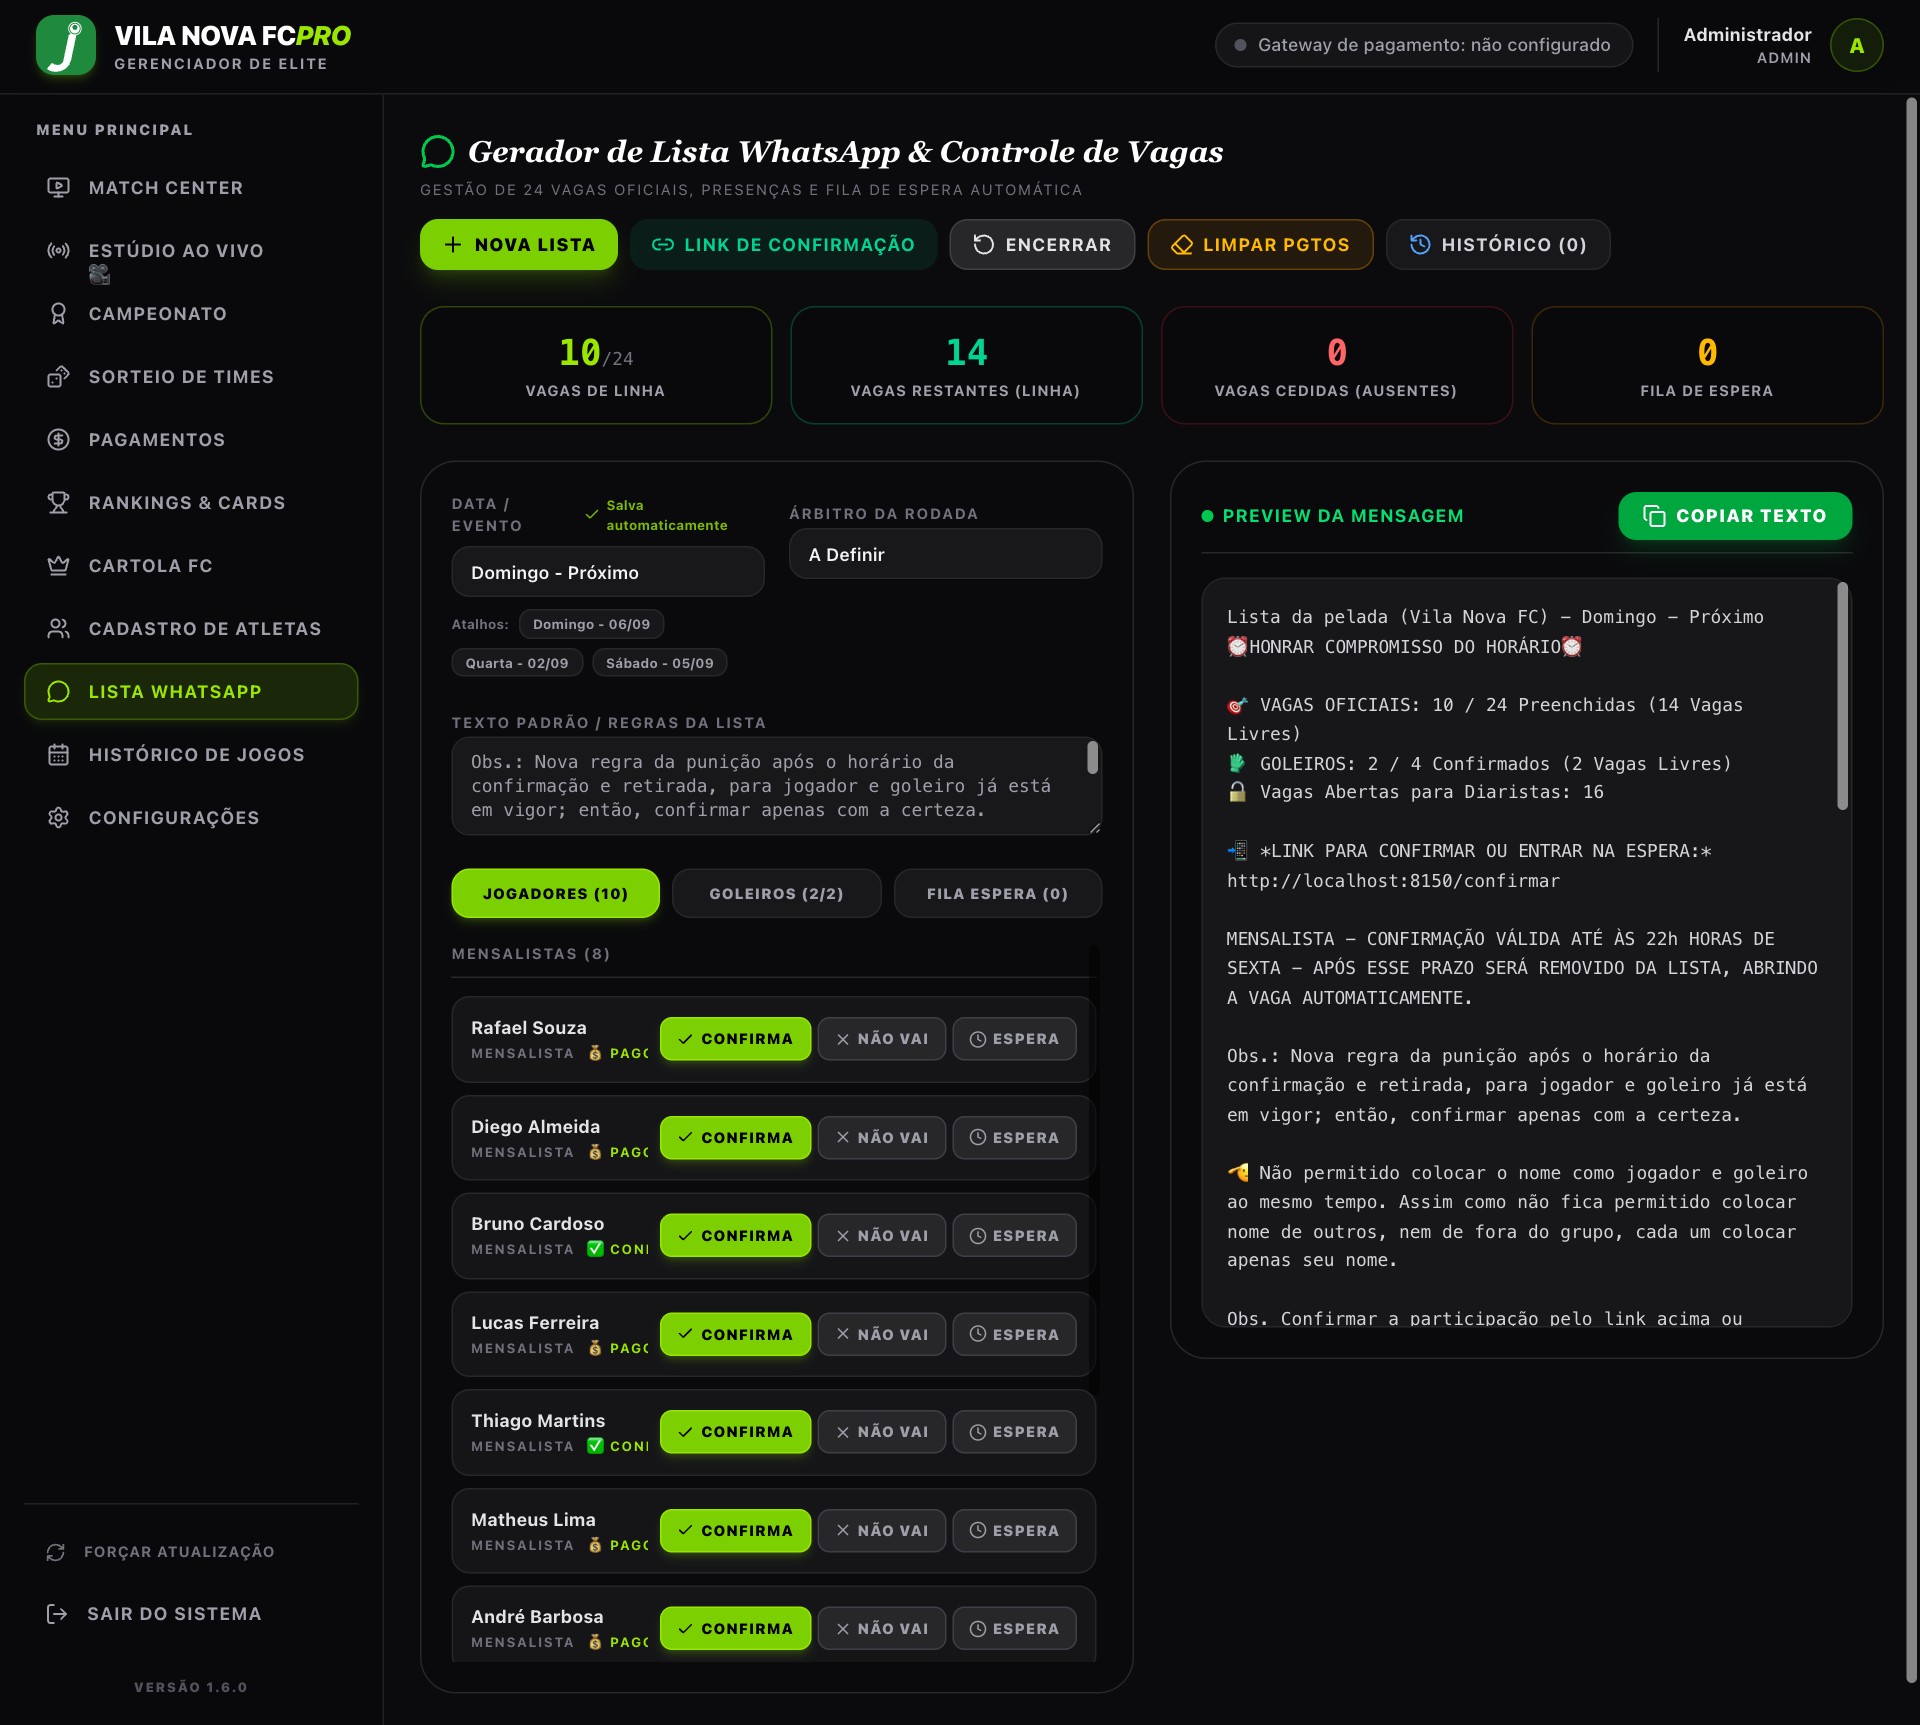Click Limpar Pgtos button
1920x1725 pixels.
(1260, 245)
